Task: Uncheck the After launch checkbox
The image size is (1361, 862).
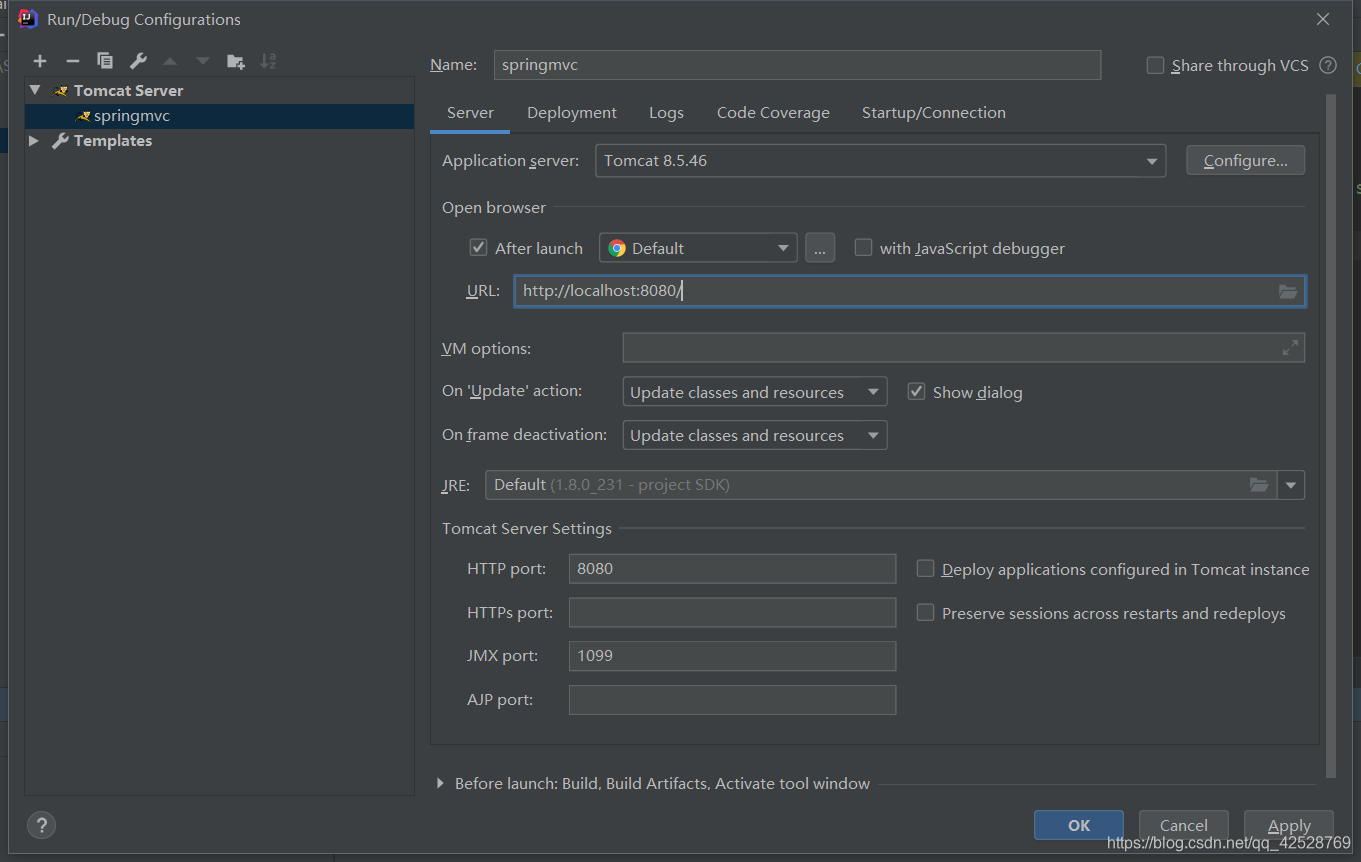Action: coord(478,248)
